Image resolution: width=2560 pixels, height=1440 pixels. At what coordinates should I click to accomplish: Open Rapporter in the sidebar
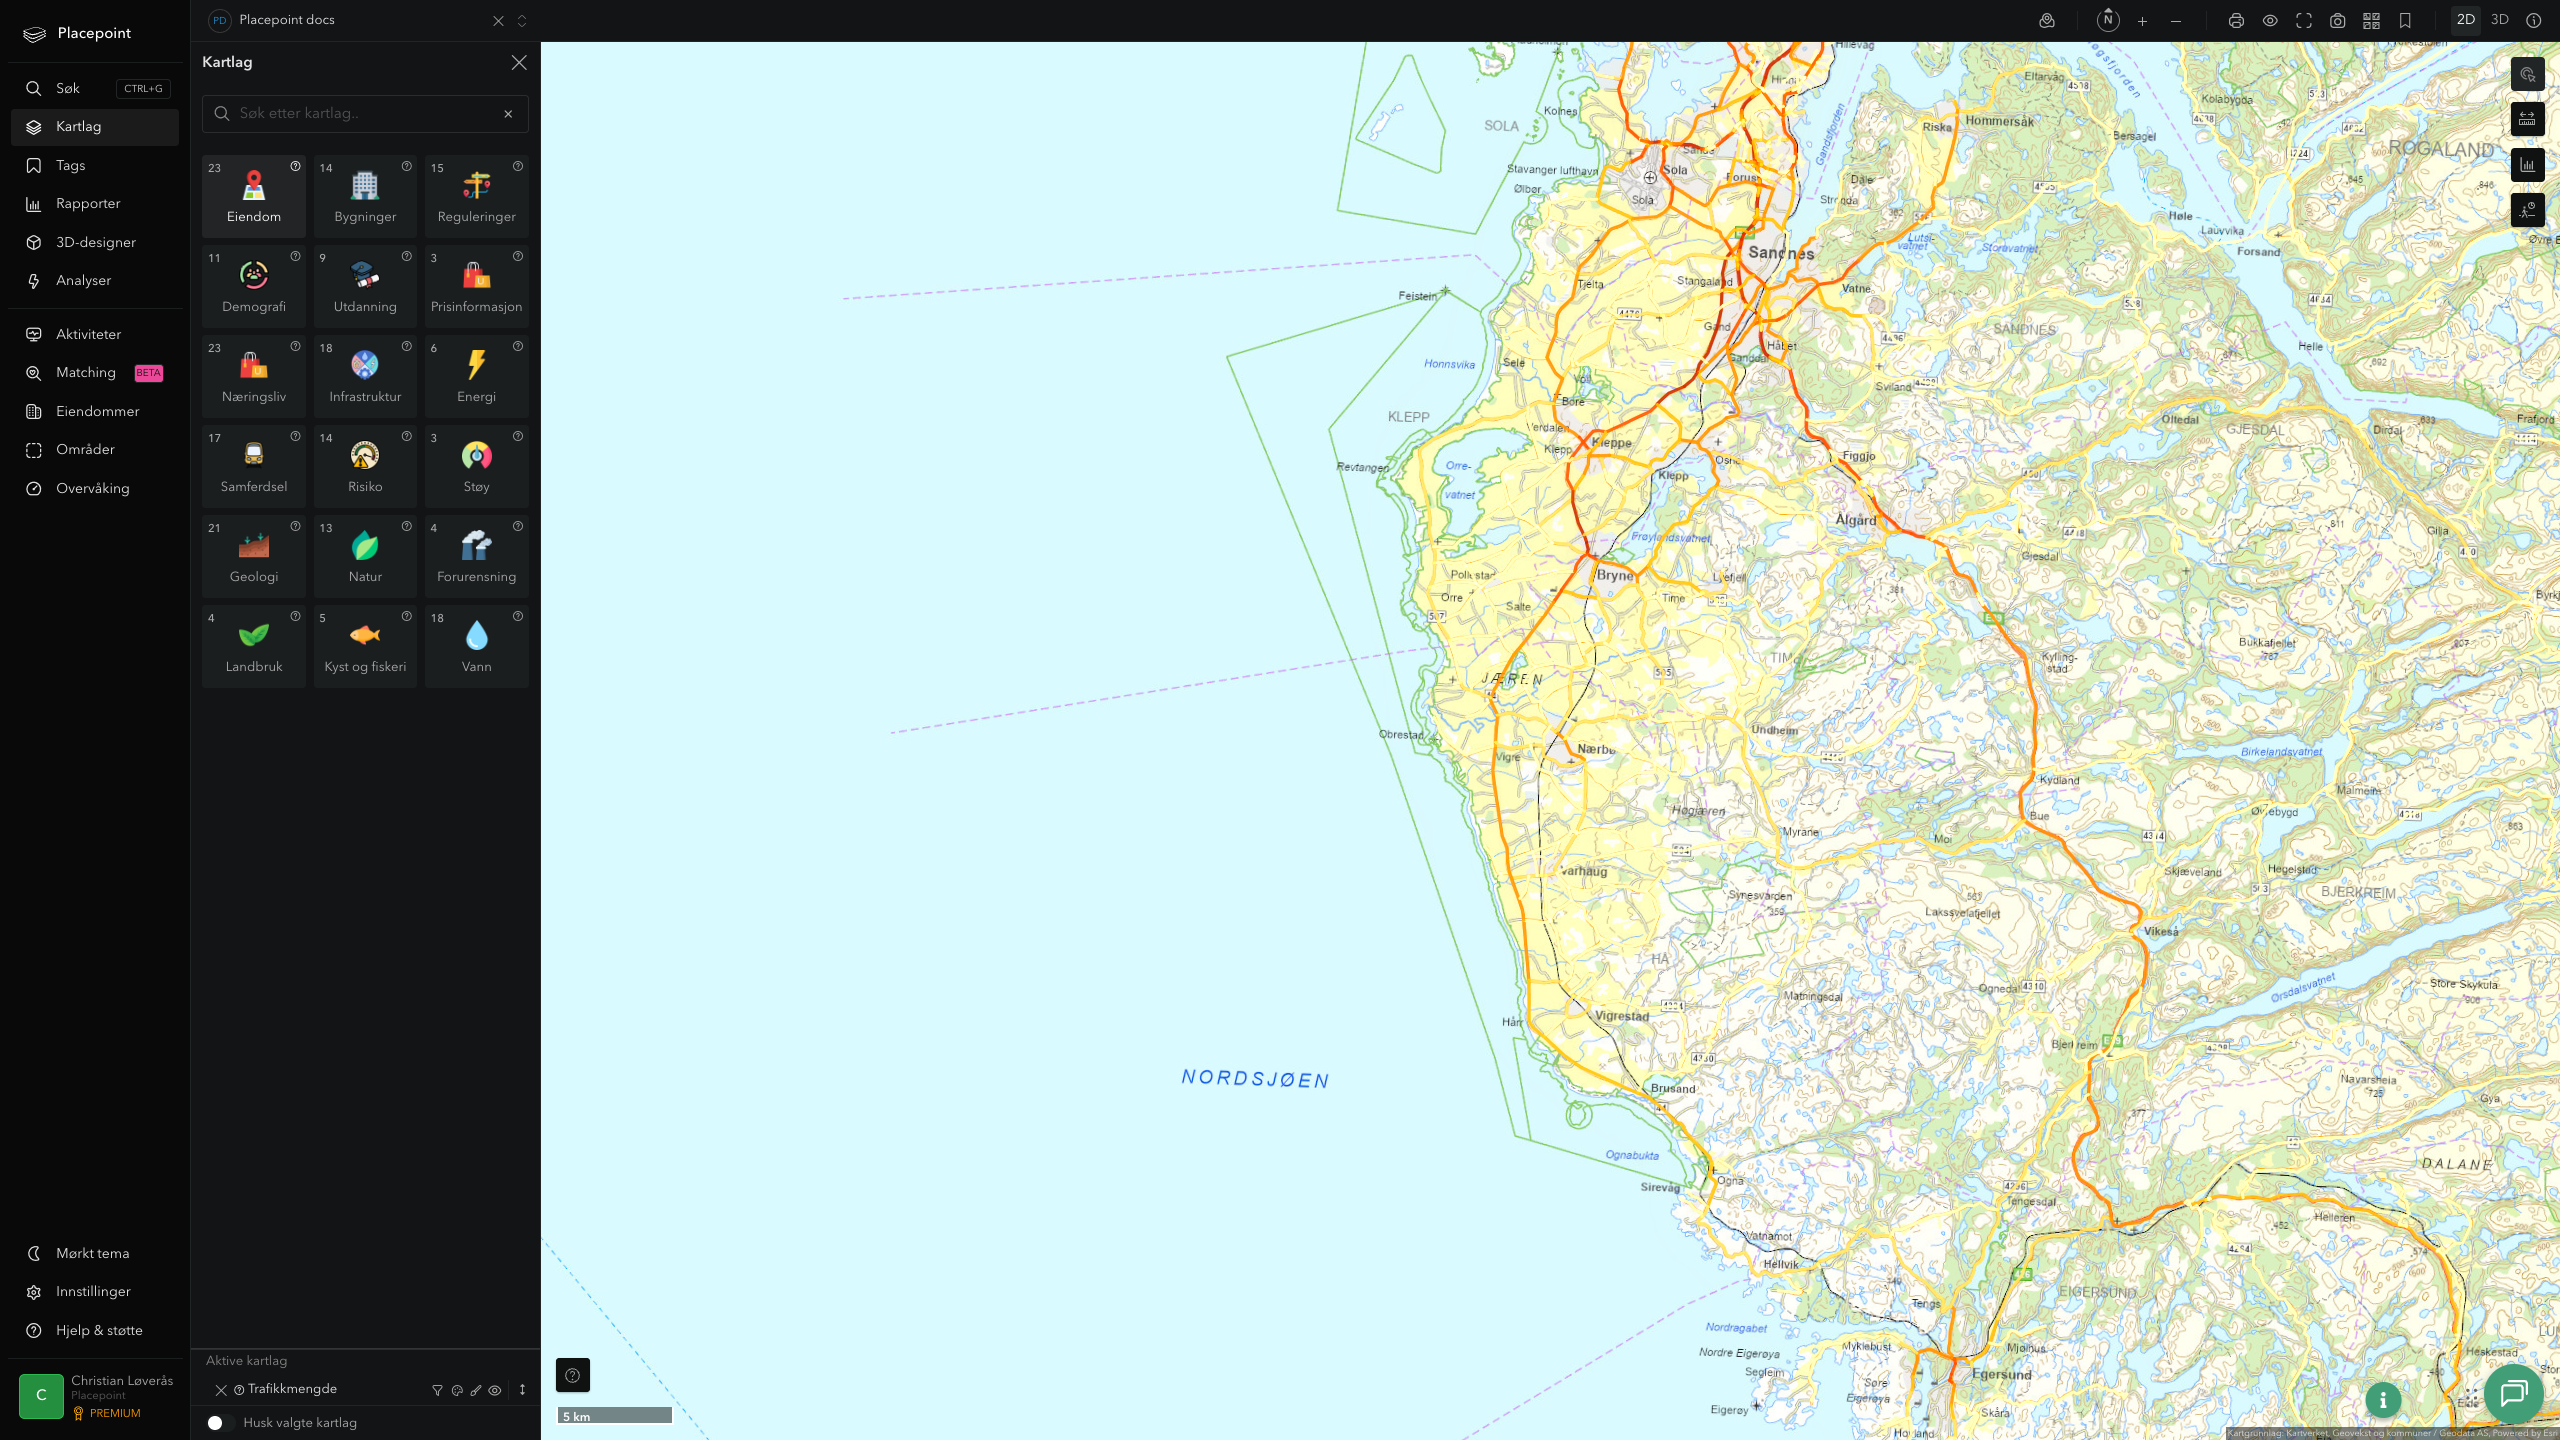pyautogui.click(x=95, y=204)
